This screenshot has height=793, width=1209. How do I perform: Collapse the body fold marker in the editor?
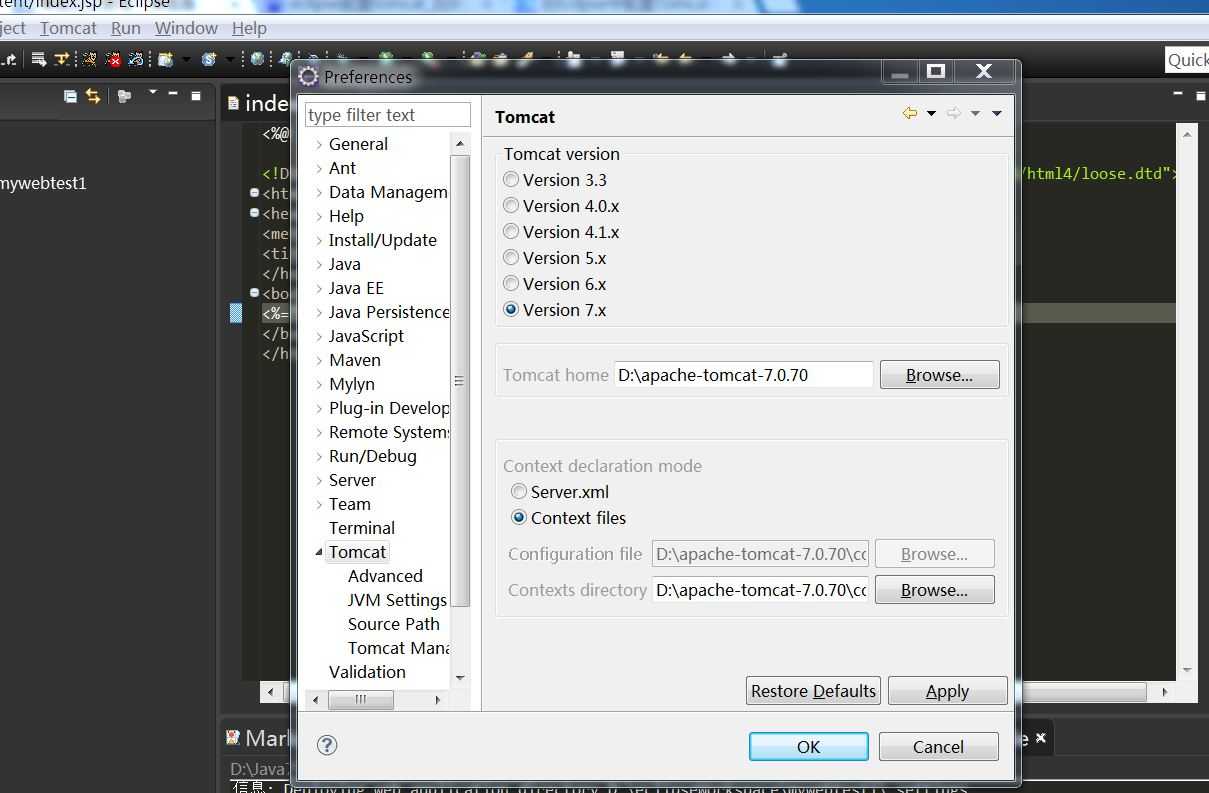[254, 293]
